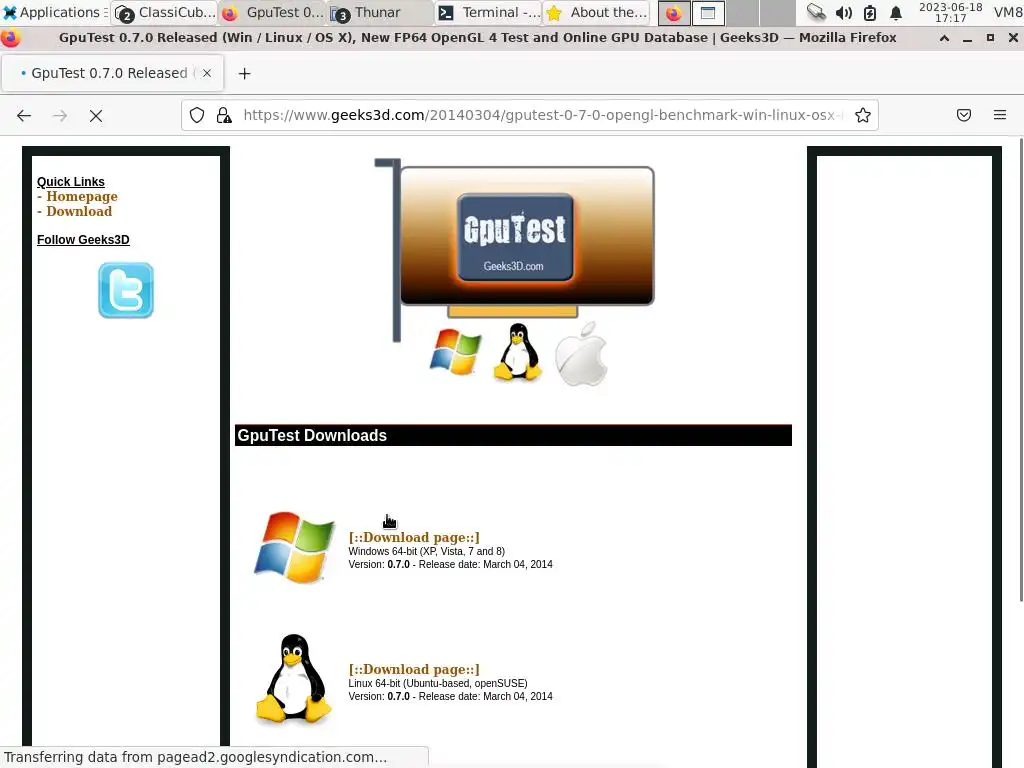Click the Twitter follow icon

[126, 291]
